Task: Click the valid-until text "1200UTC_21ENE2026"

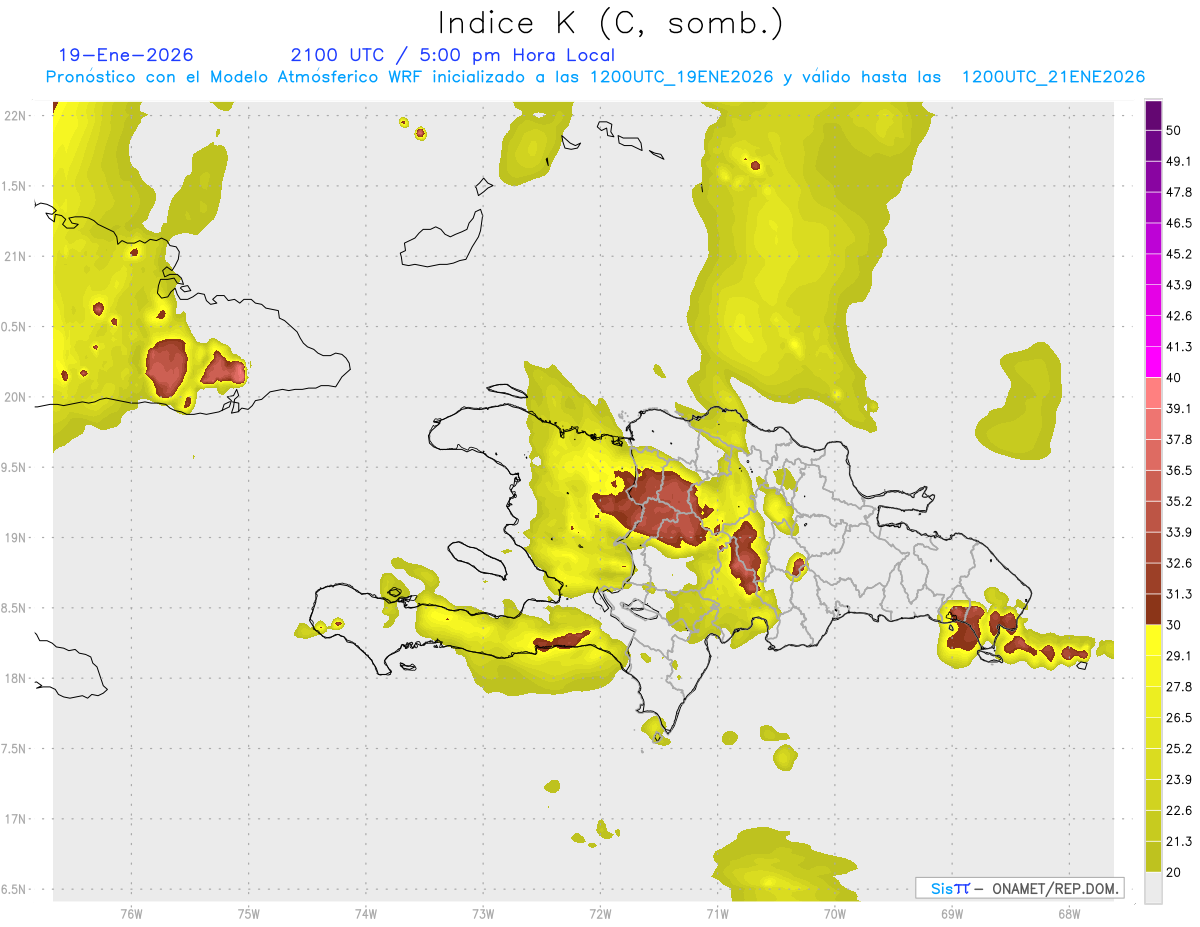Action: (1053, 77)
